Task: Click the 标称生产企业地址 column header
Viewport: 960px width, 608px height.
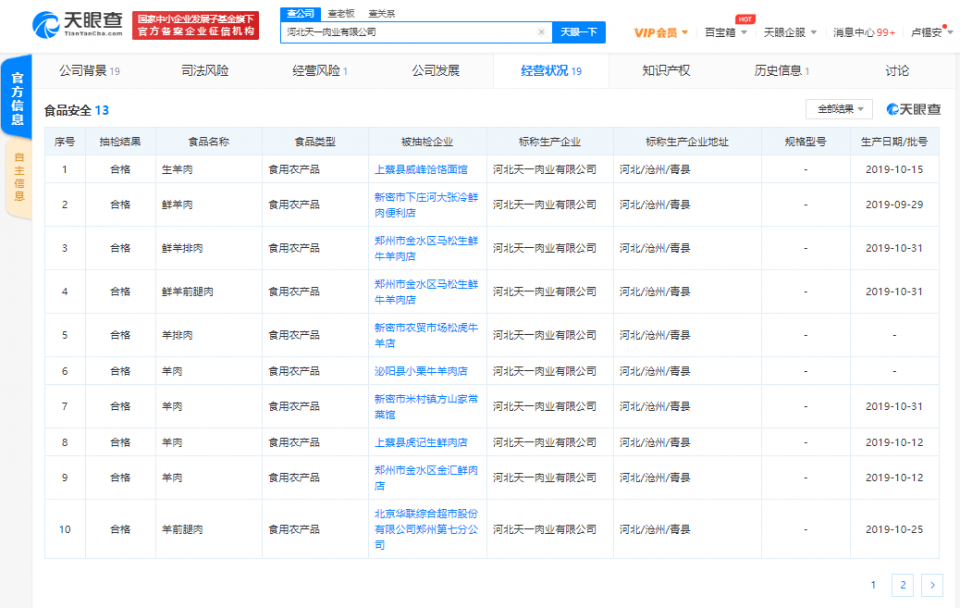Action: pyautogui.click(x=687, y=142)
